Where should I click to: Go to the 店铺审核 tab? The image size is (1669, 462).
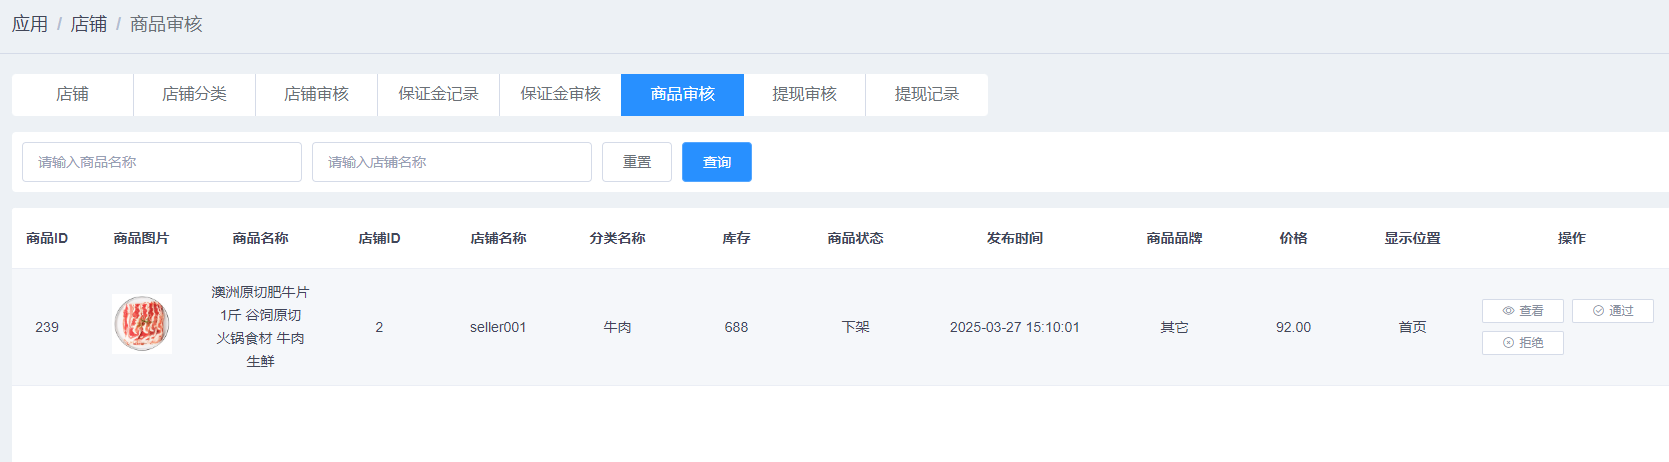click(316, 94)
